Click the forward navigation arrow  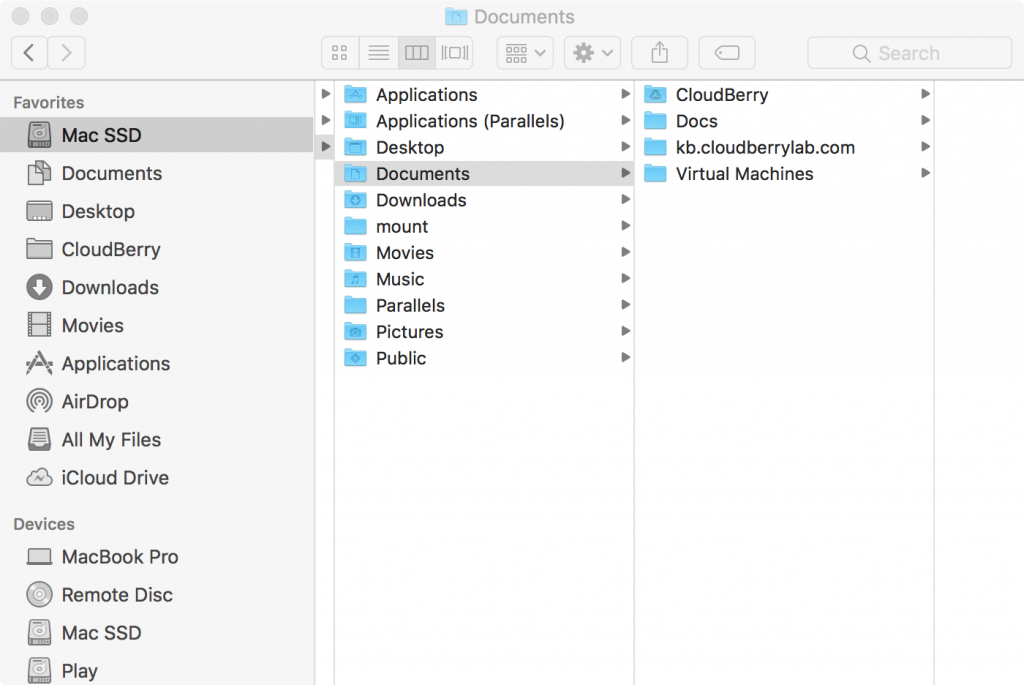(x=66, y=52)
